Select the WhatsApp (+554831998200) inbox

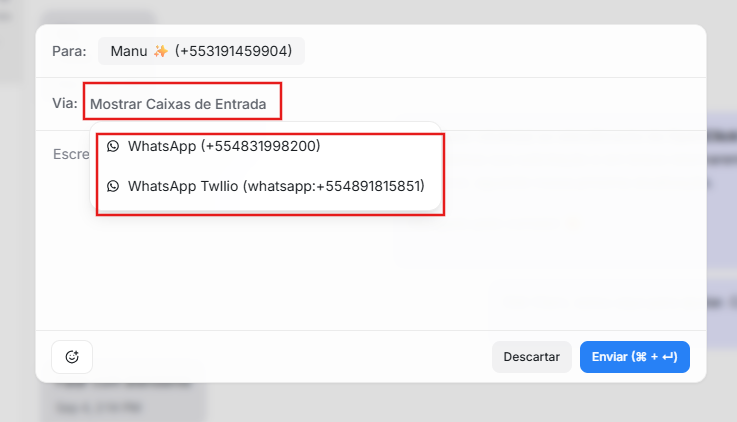point(223,146)
